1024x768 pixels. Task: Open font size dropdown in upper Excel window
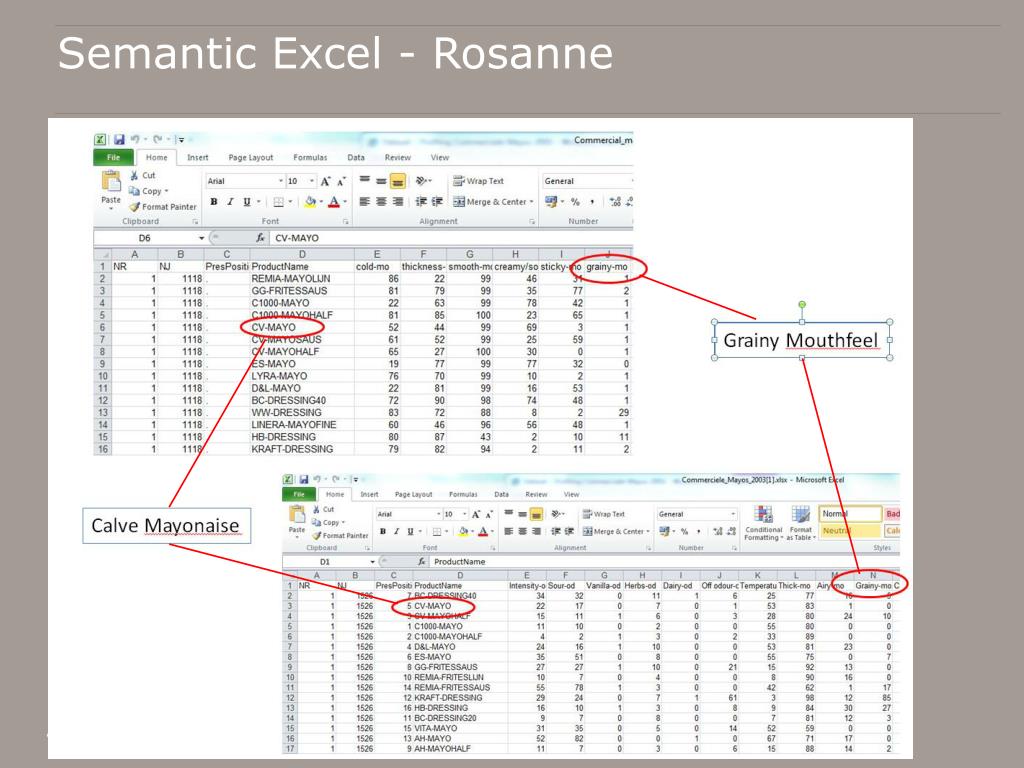[x=312, y=181]
